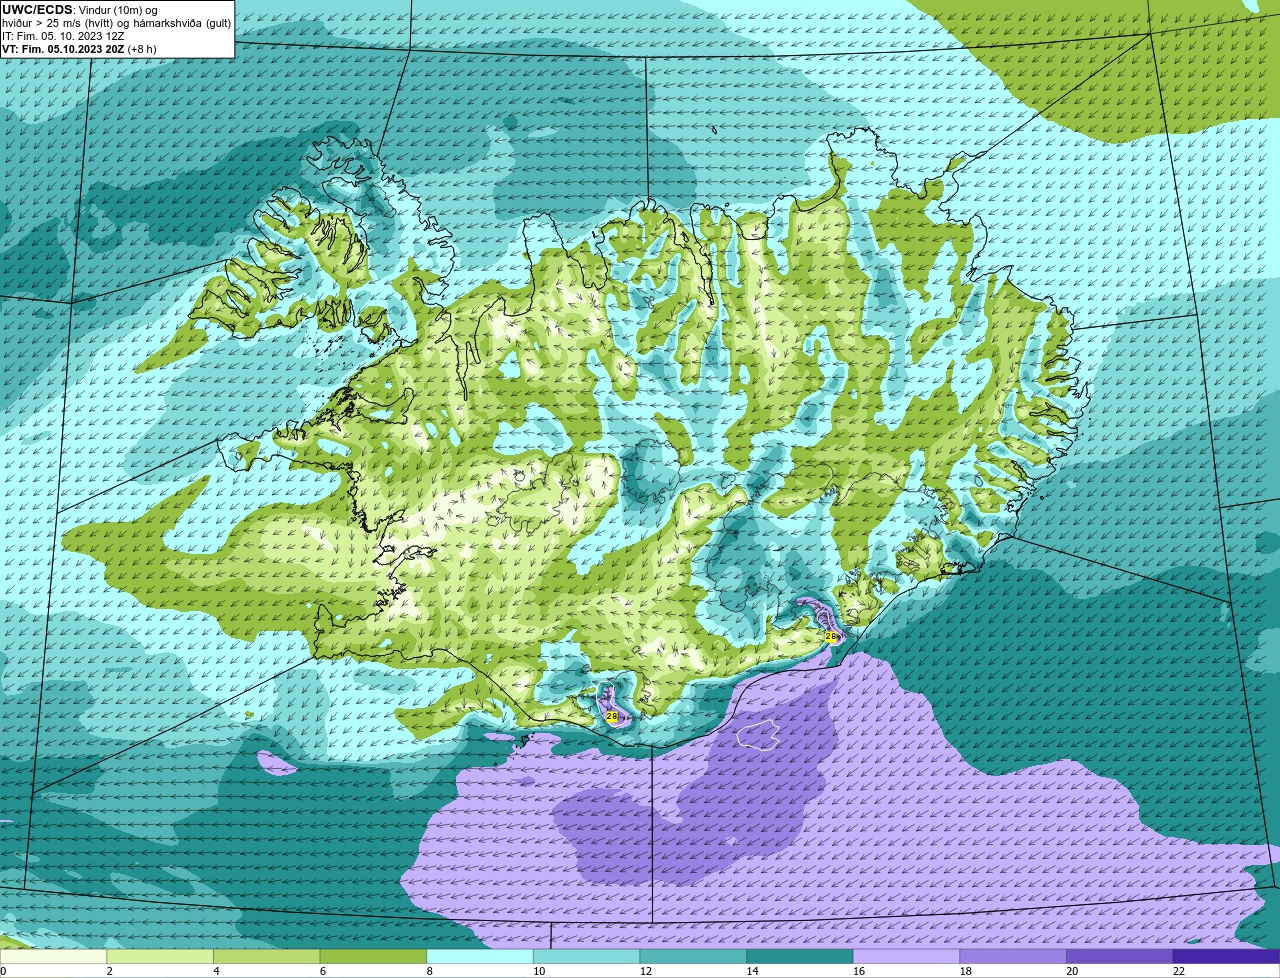Select the 10–12 m/s turquoise legend swatch
Screen dimensions: 1280x978
click(586, 957)
